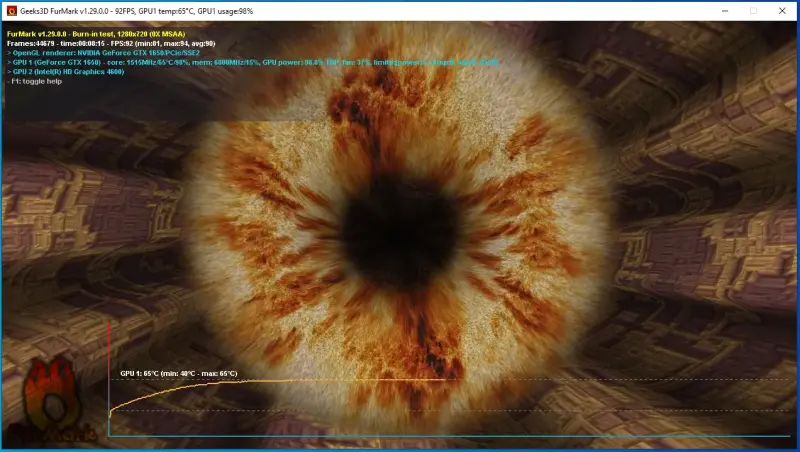Image resolution: width=800 pixels, height=452 pixels.
Task: Click the FurMark app icon in title bar
Action: click(x=11, y=10)
